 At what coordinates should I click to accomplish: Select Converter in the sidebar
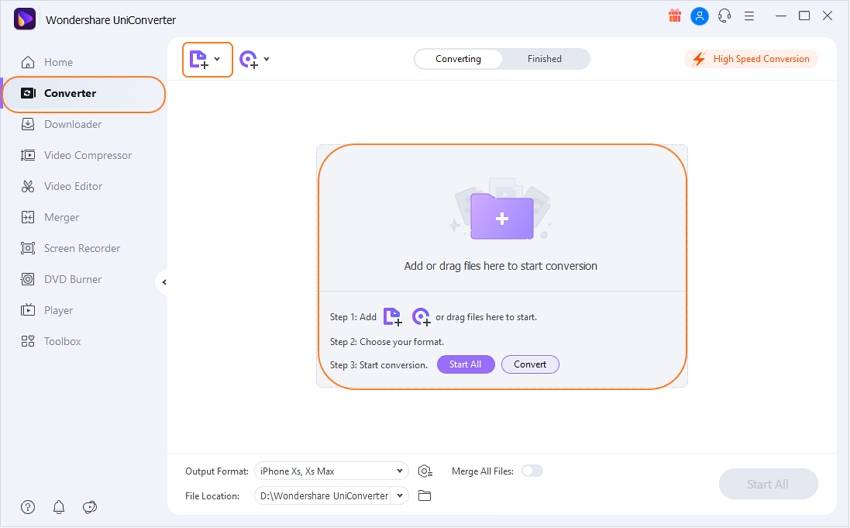(x=84, y=93)
